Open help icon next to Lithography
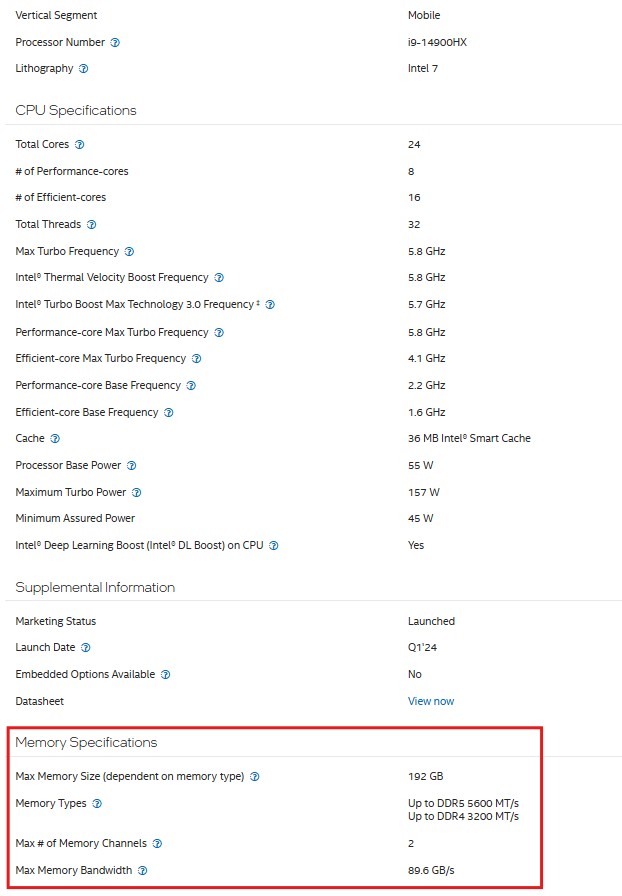The width and height of the screenshot is (622, 896). [x=83, y=69]
